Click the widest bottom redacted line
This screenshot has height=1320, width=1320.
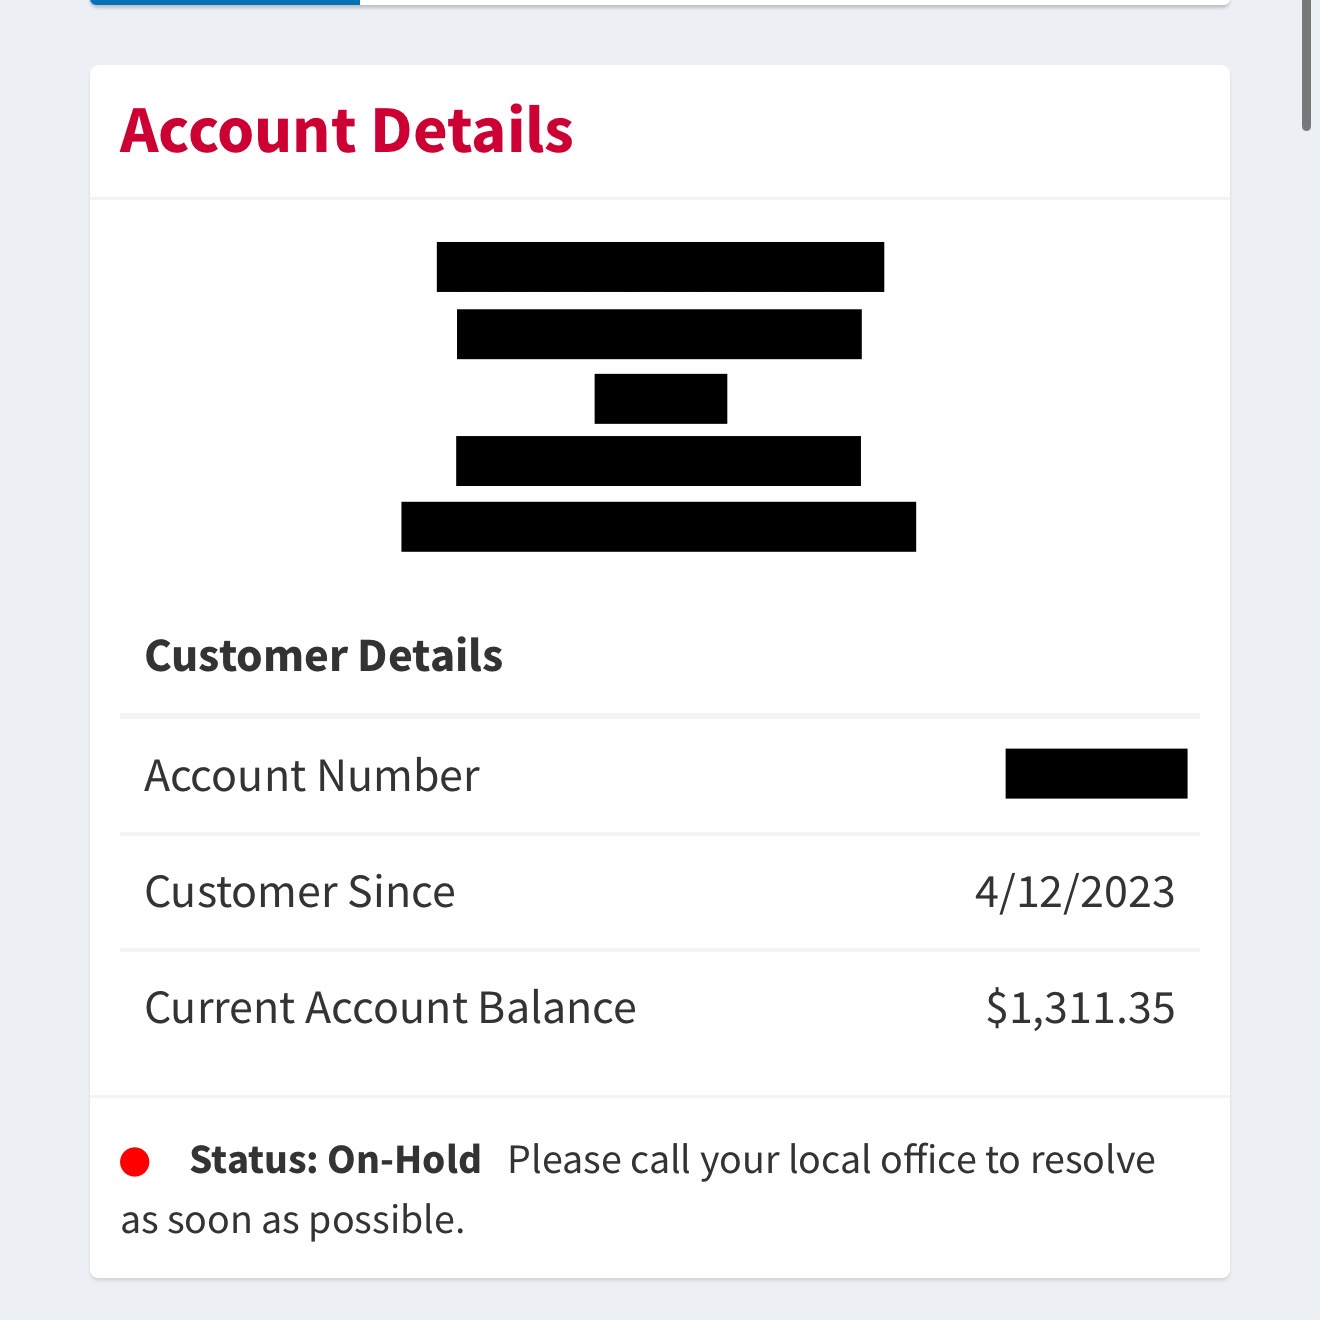click(x=658, y=527)
